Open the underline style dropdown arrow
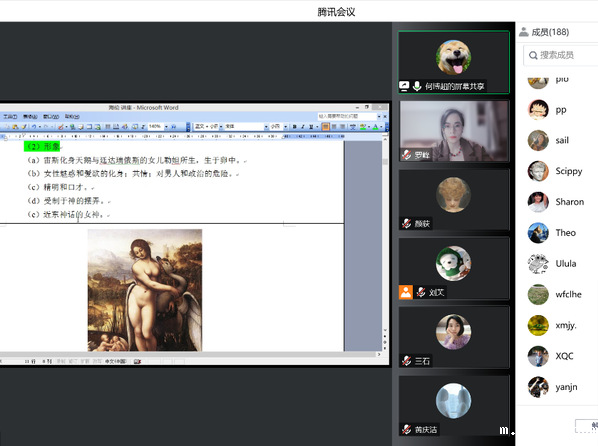Image resolution: width=598 pixels, height=446 pixels. (317, 127)
